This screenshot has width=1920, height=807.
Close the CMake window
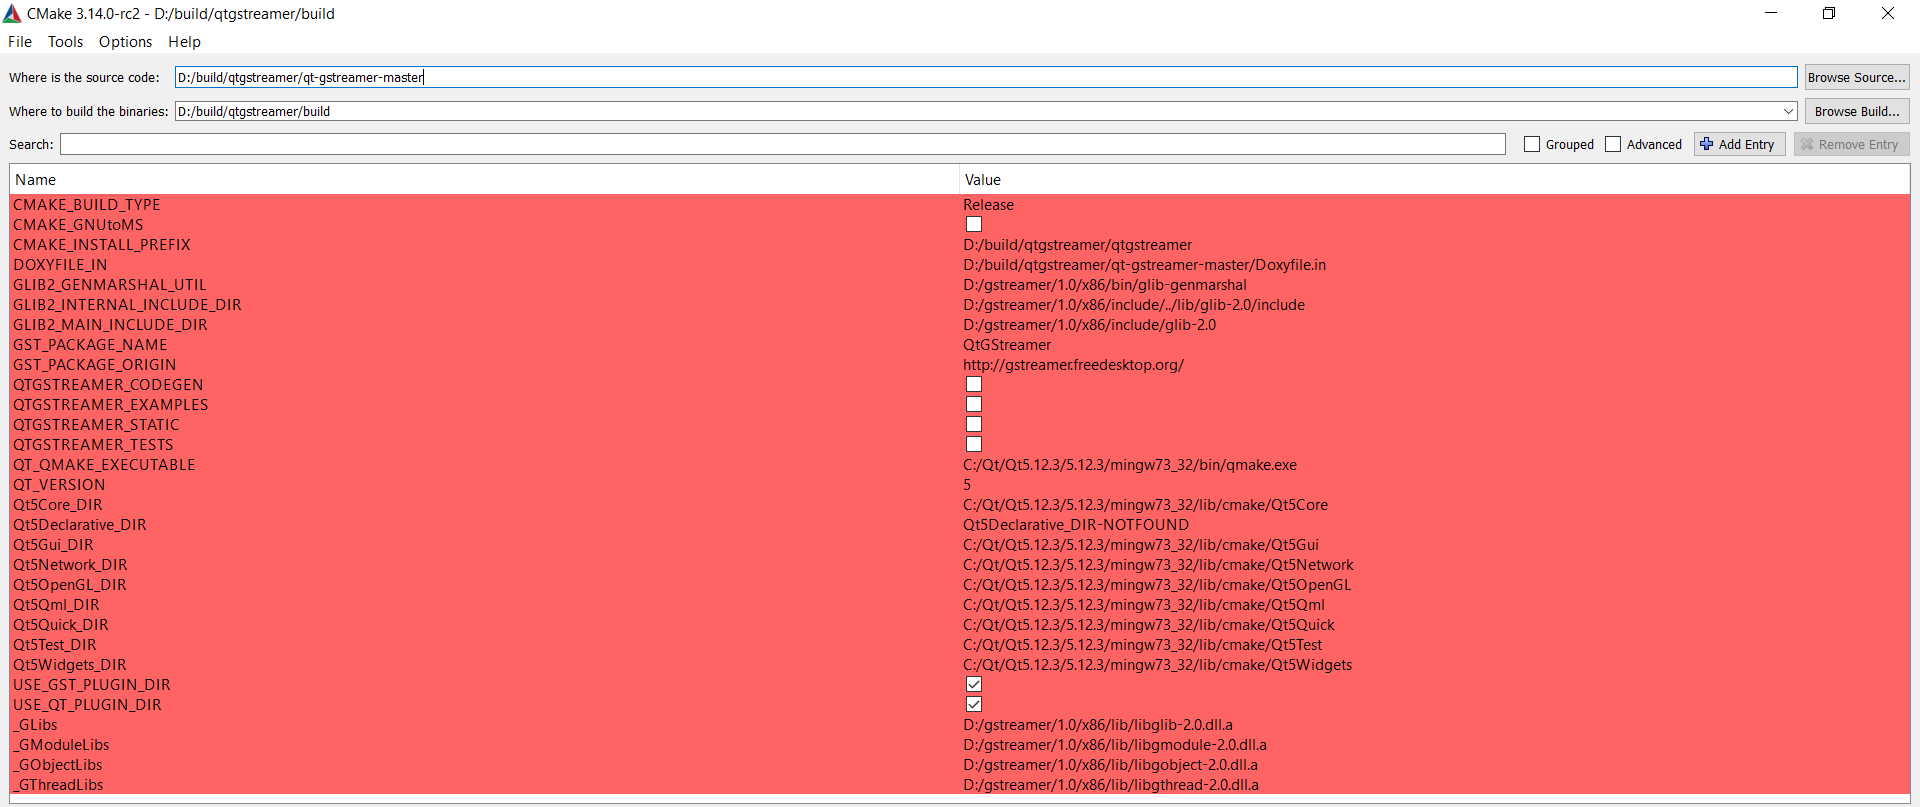pyautogui.click(x=1888, y=13)
